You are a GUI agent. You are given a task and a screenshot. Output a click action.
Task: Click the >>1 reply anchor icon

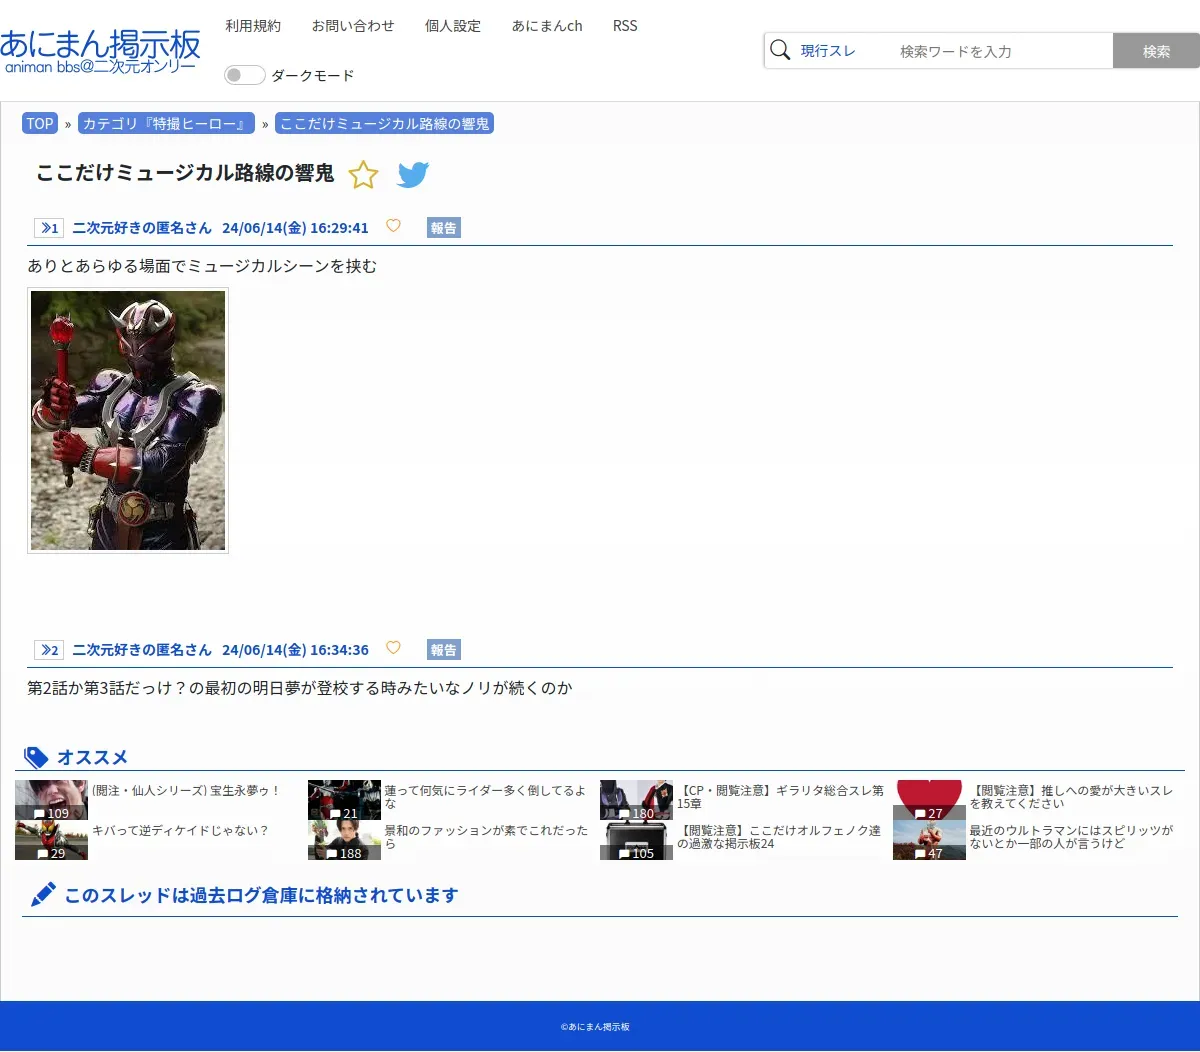click(49, 228)
